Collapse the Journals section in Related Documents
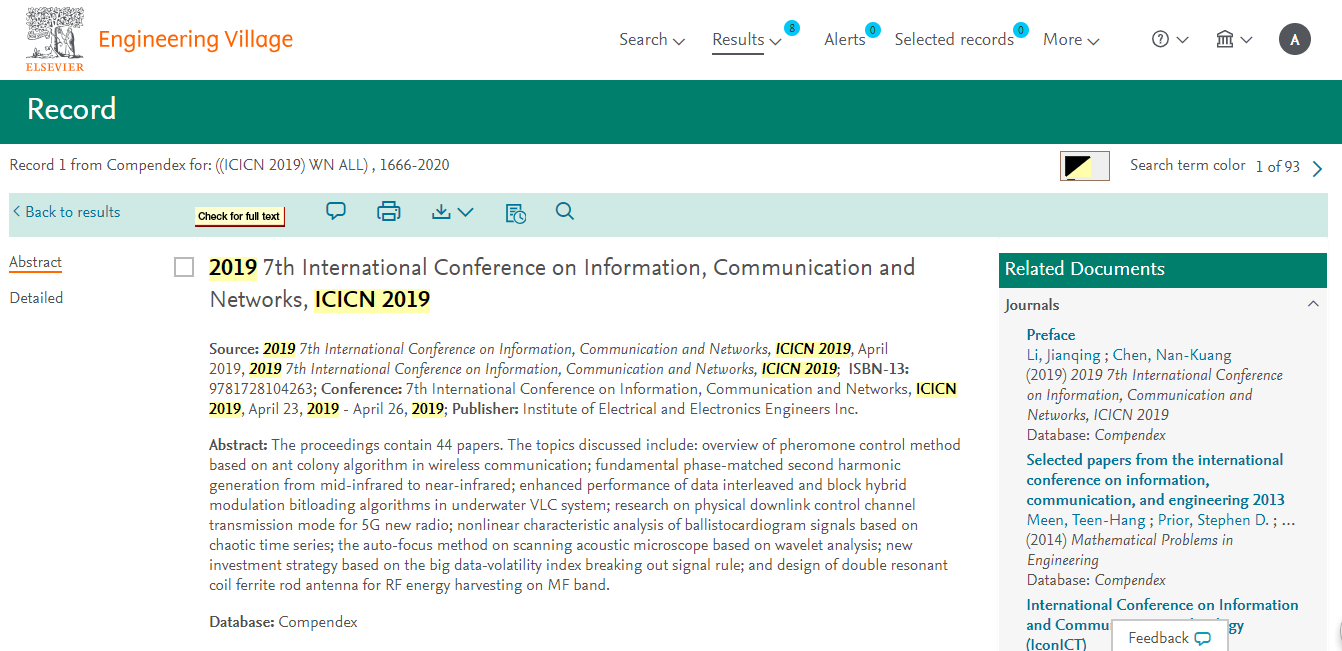 (x=1313, y=304)
